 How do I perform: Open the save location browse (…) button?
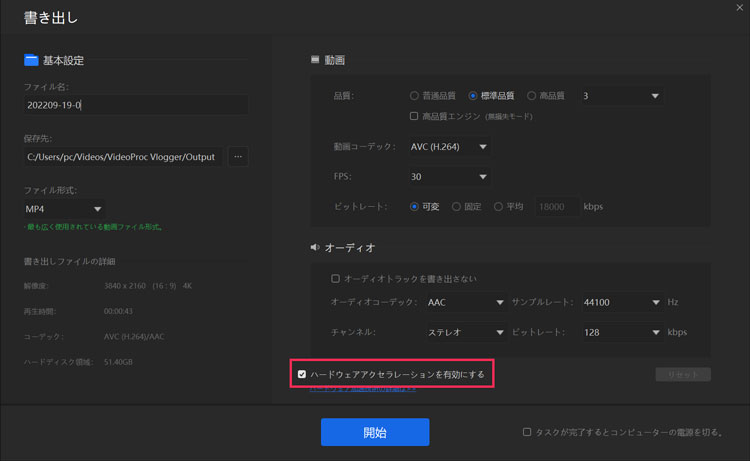click(237, 156)
